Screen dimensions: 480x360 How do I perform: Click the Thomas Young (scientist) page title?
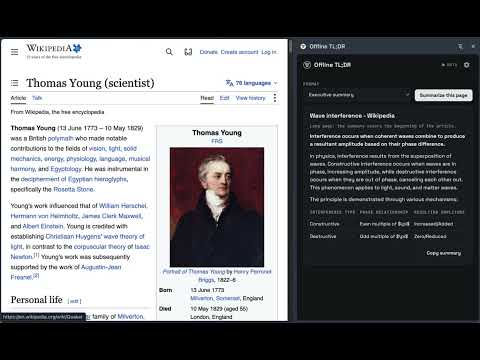tap(90, 83)
